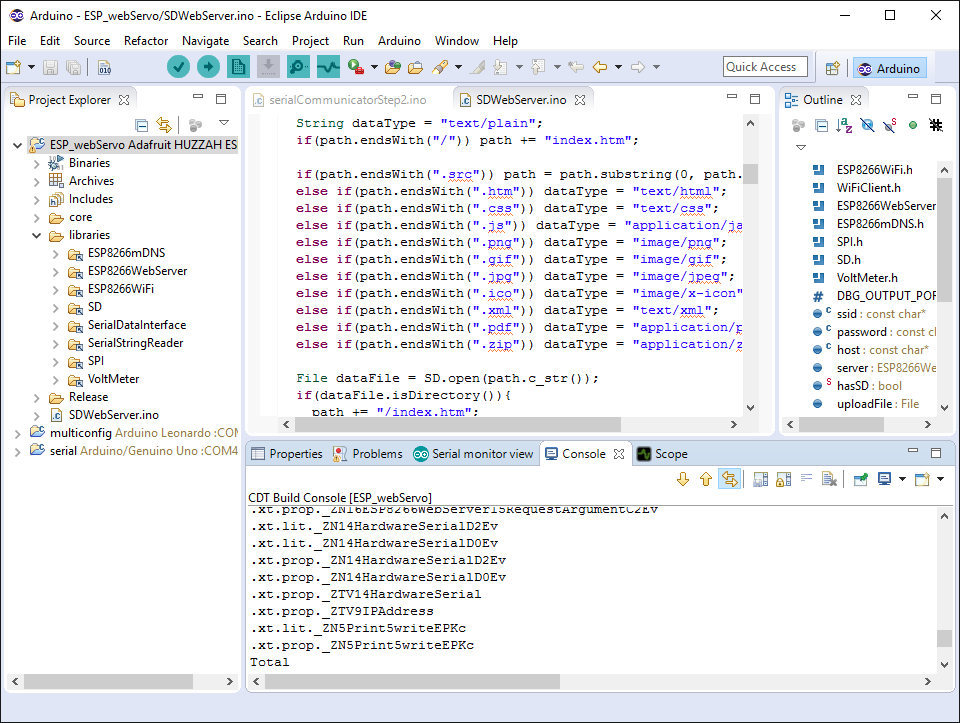This screenshot has width=960, height=723.
Task: Click the new sketch document icon
Action: click(x=238, y=66)
